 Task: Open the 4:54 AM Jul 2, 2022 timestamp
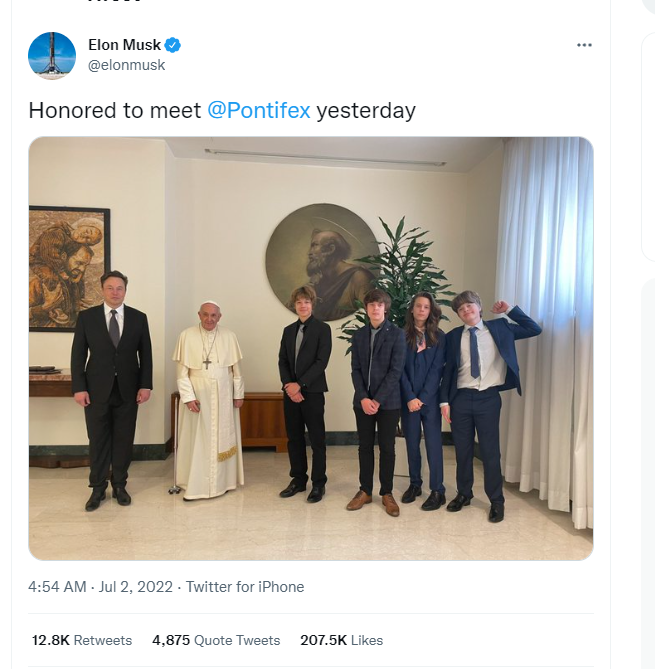coord(100,587)
